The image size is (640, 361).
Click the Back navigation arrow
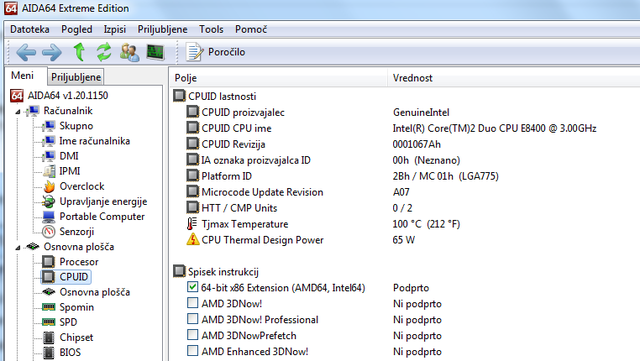[26, 52]
